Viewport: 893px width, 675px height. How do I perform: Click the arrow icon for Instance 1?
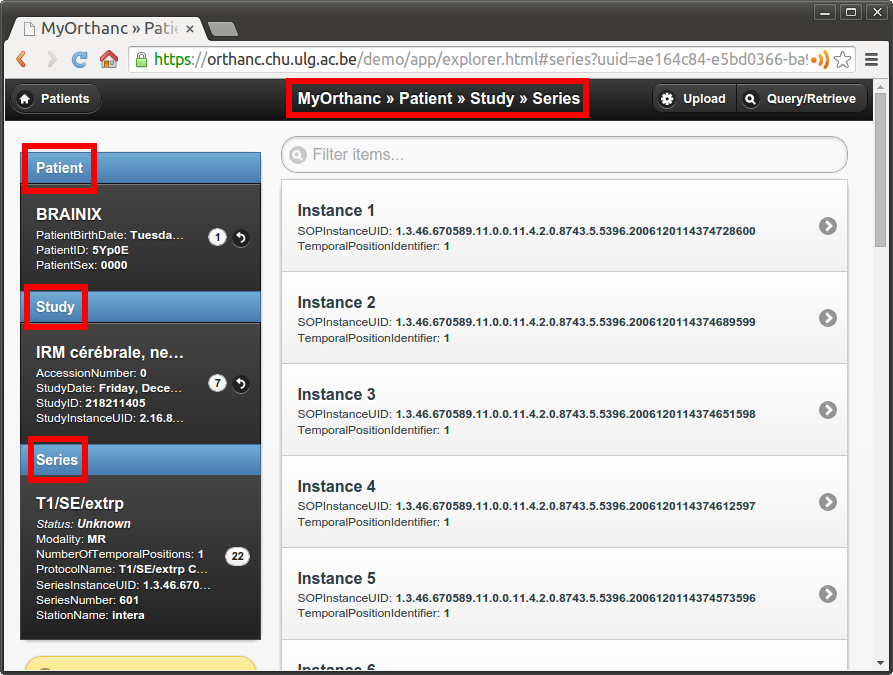(828, 226)
